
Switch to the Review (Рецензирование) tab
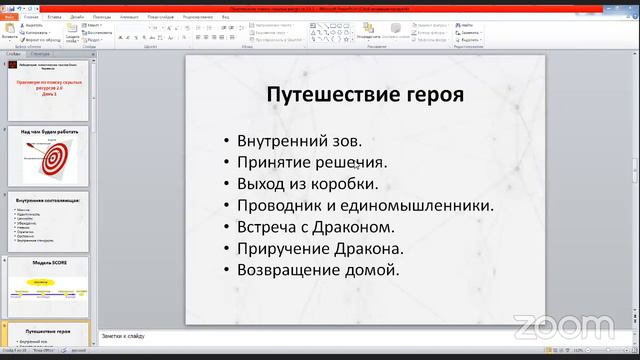(198, 17)
